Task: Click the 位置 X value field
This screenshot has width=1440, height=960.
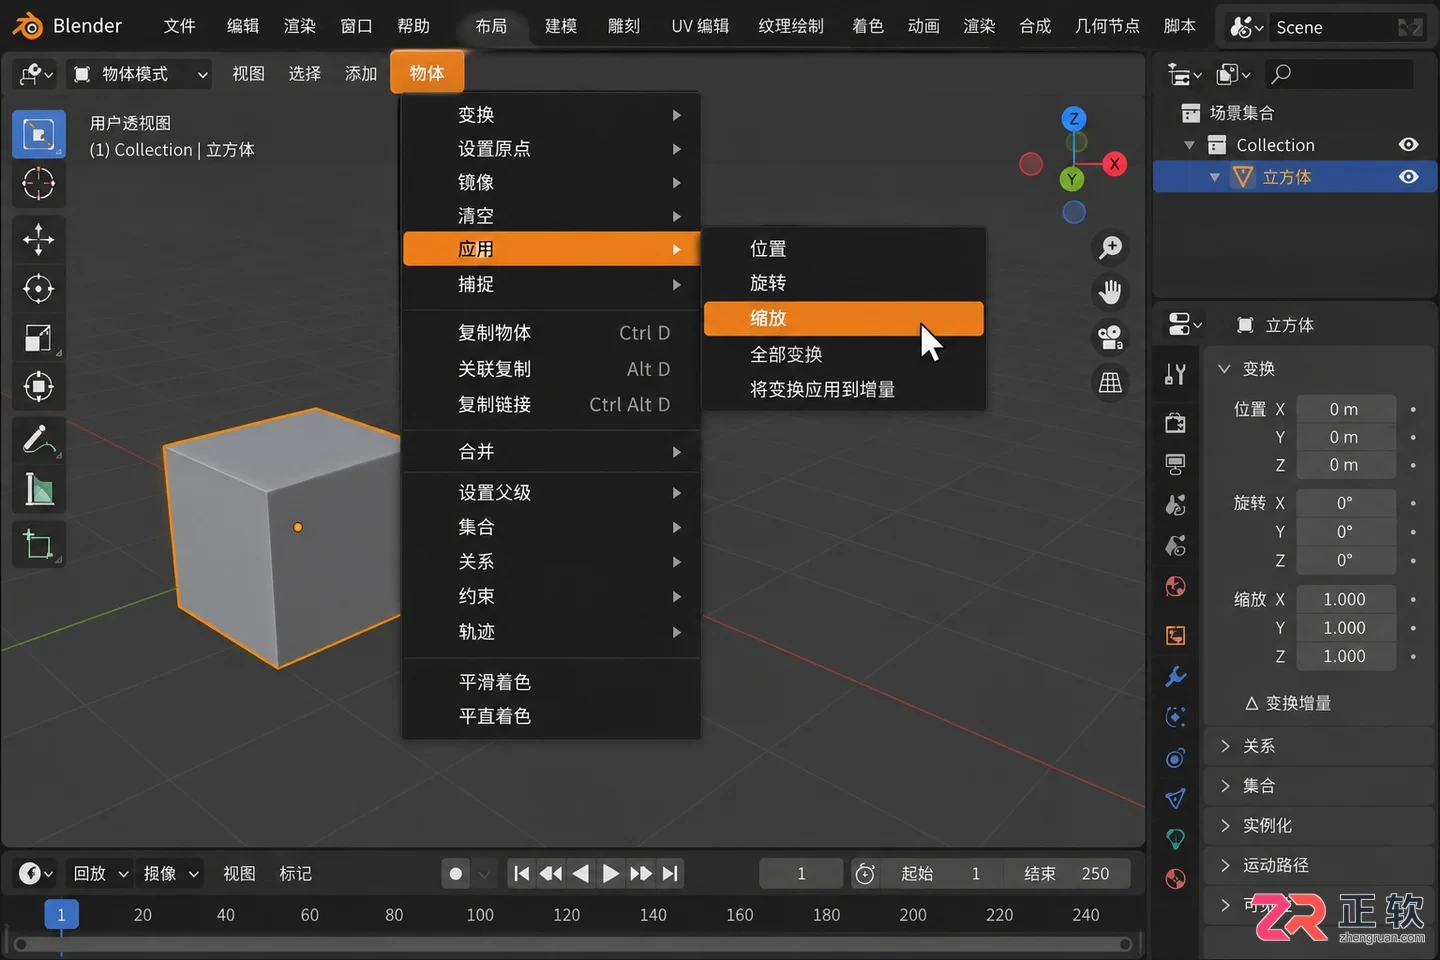Action: point(1345,409)
